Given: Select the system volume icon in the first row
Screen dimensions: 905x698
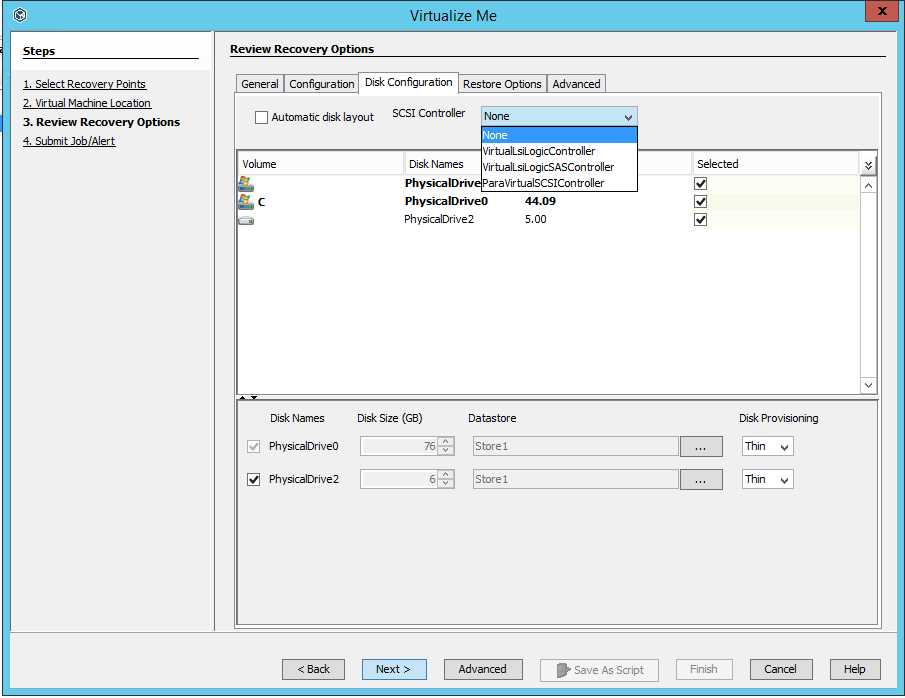Looking at the screenshot, I should (x=246, y=183).
